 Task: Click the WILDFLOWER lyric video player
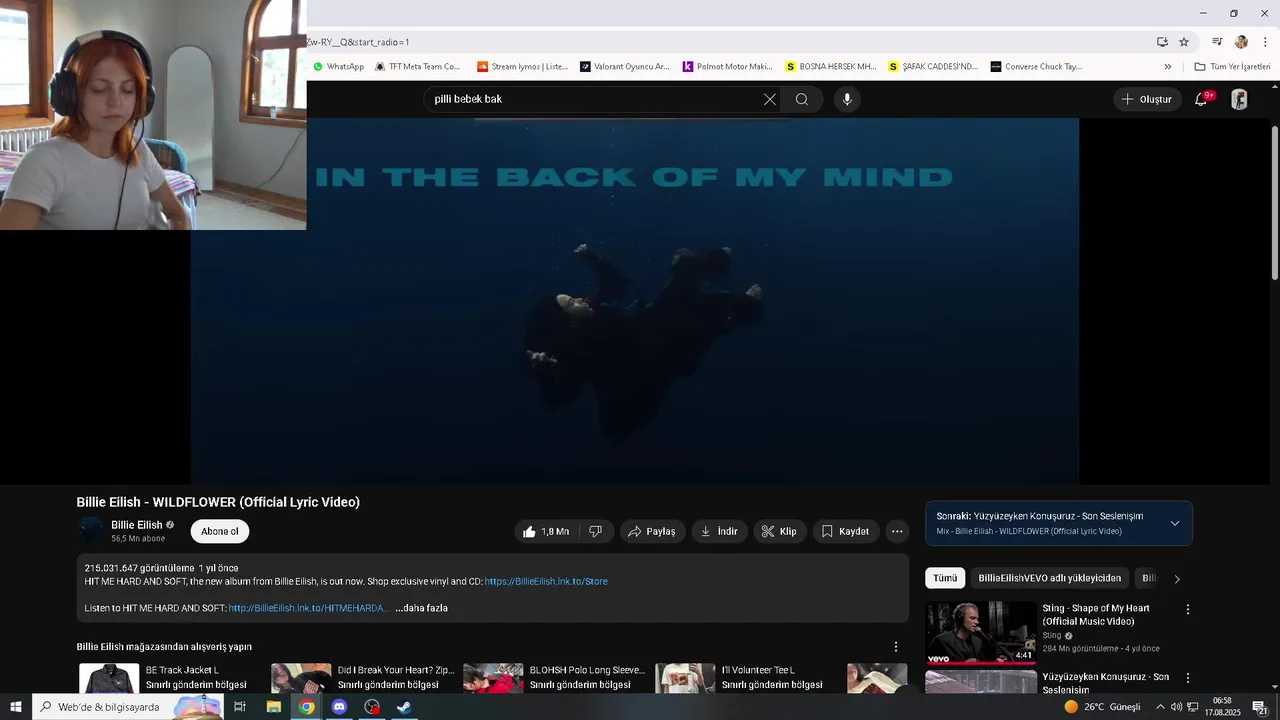(x=635, y=301)
